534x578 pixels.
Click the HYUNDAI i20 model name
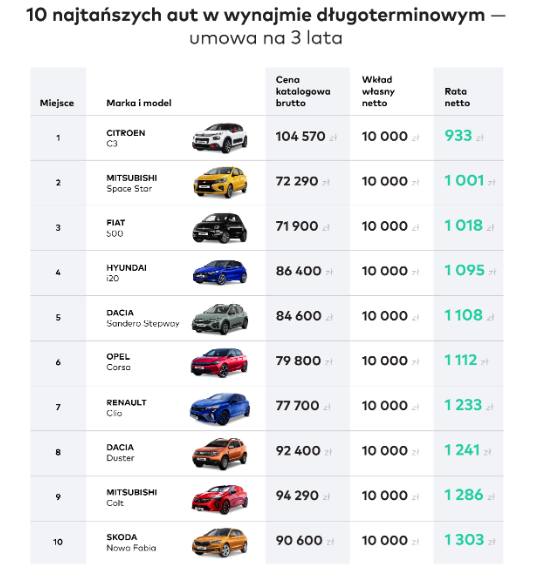pyautogui.click(x=126, y=273)
